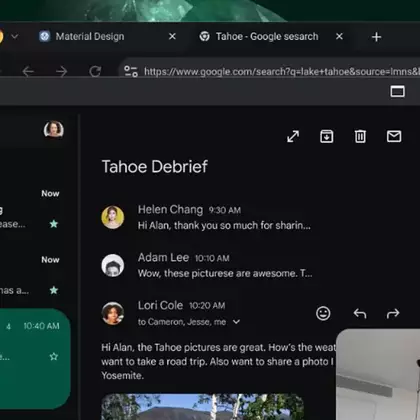Click the 'to Cameron, Jesse, me' recipients line
The width and height of the screenshot is (420, 420).
pyautogui.click(x=182, y=322)
